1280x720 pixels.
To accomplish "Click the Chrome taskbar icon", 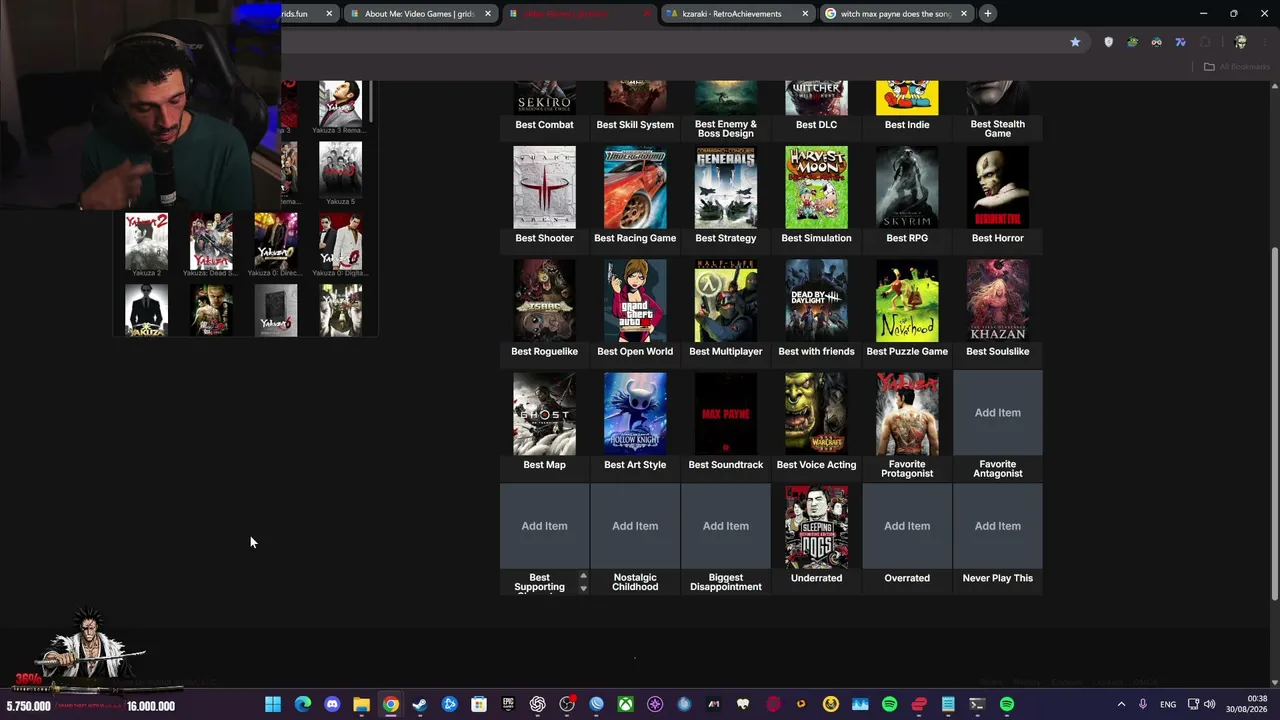I will coord(390,705).
